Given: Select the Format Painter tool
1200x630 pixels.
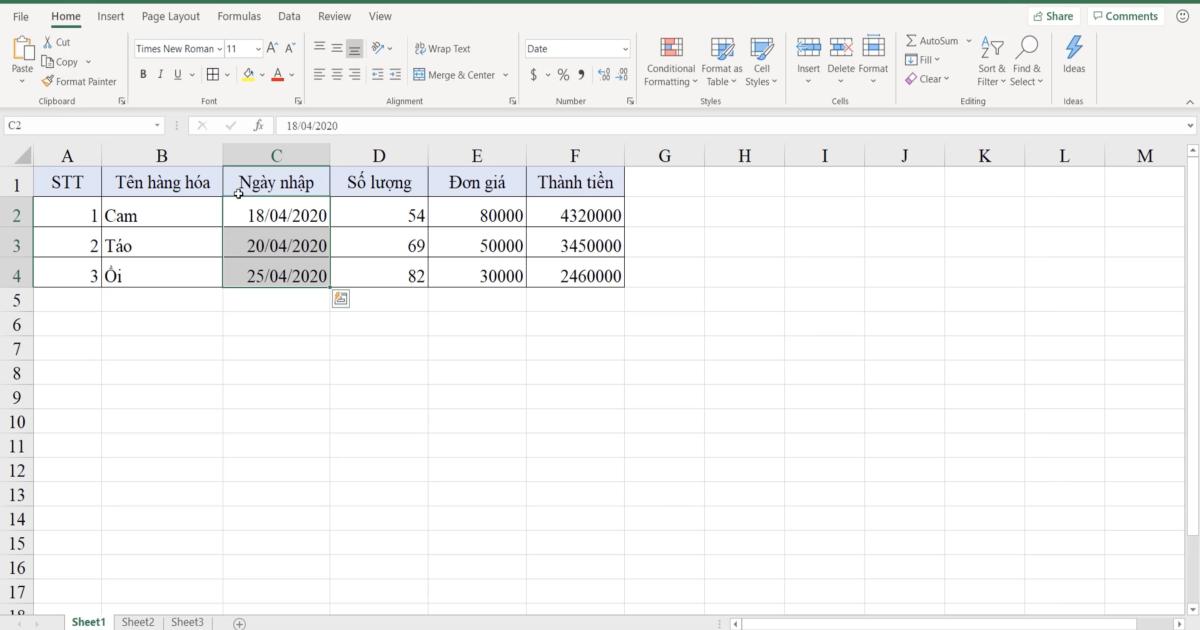Looking at the screenshot, I should pos(79,81).
